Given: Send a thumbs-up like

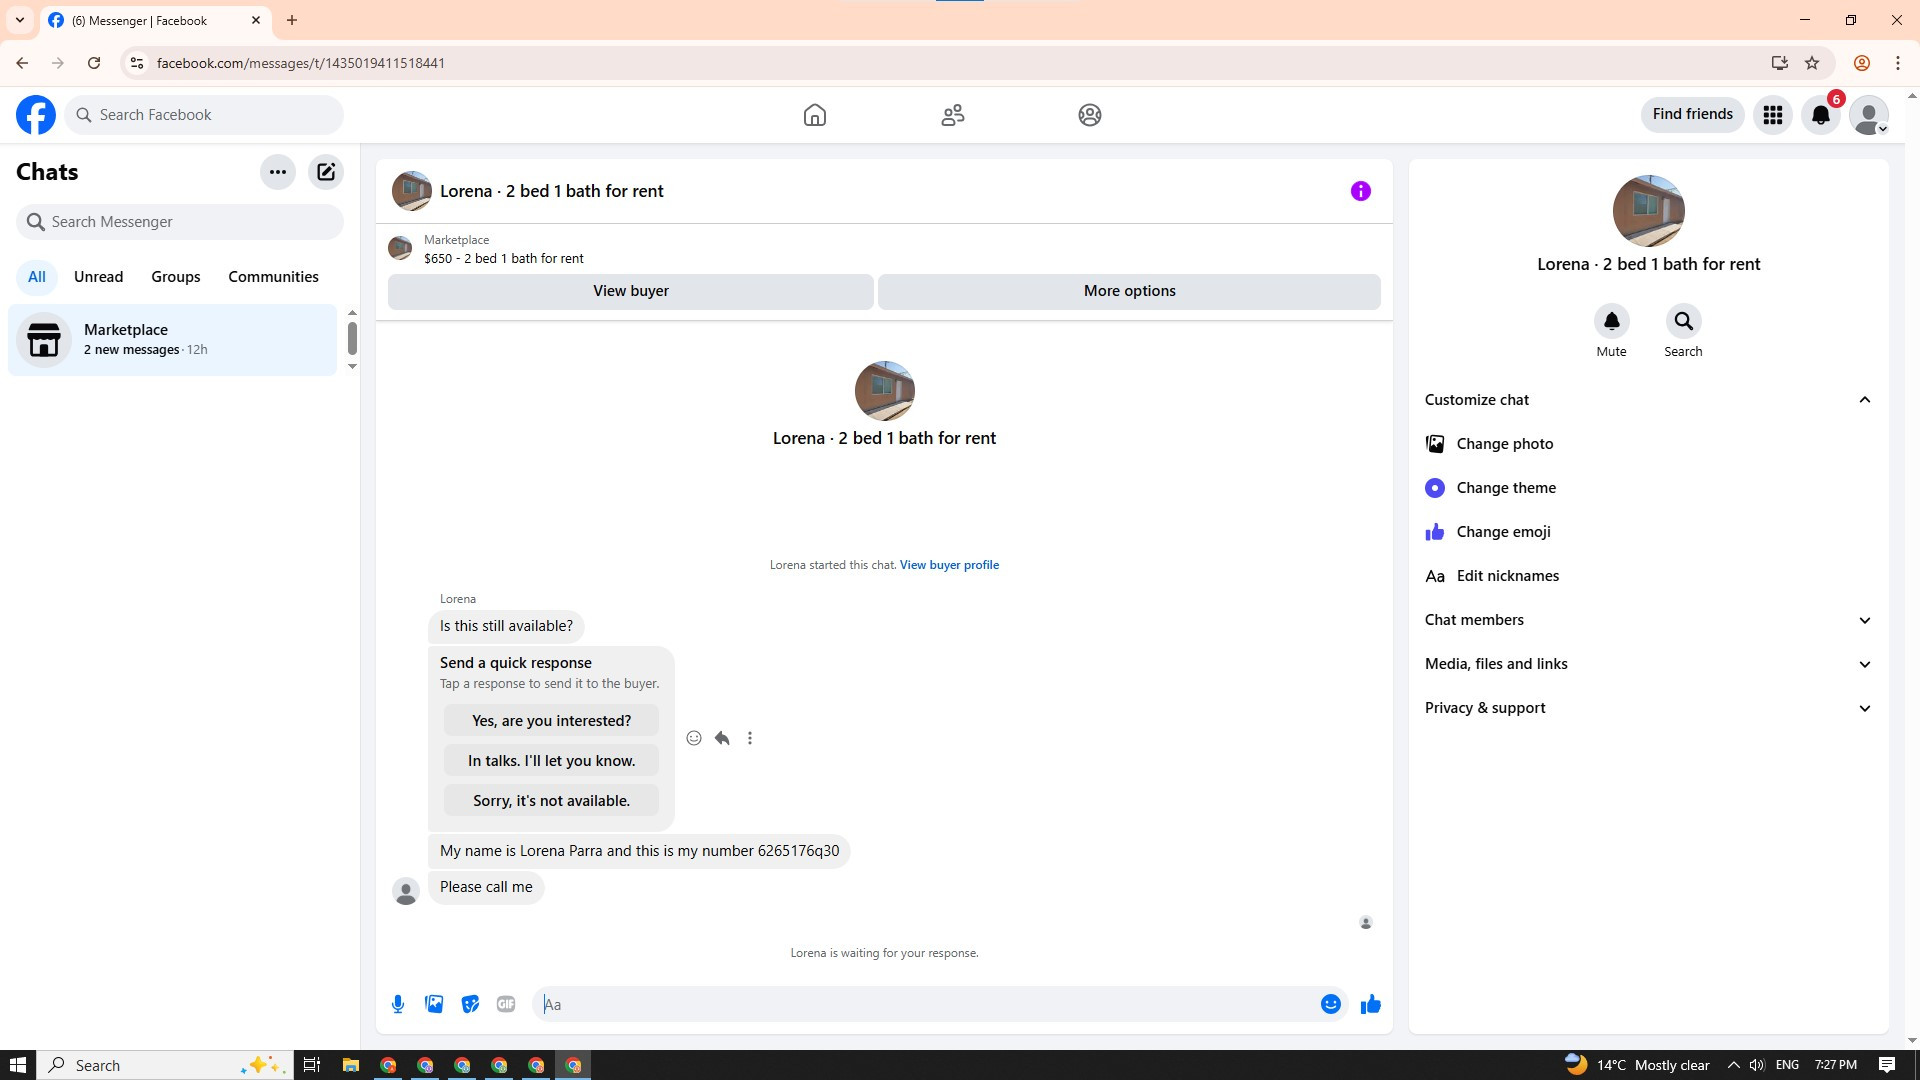Looking at the screenshot, I should [x=1370, y=1004].
